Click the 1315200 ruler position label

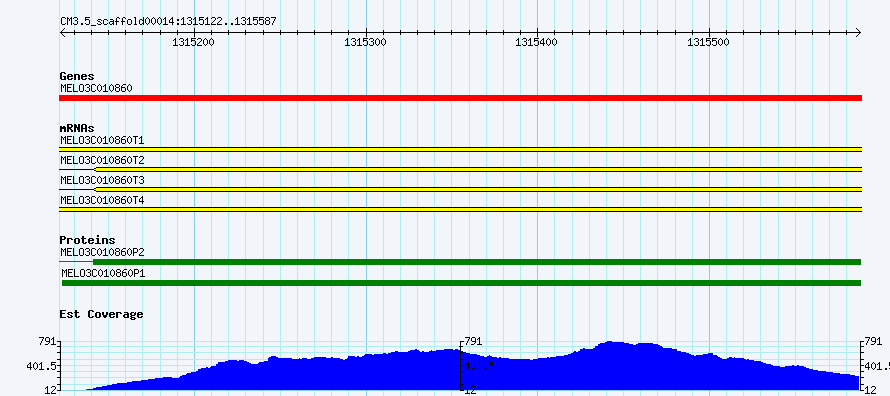coord(194,43)
